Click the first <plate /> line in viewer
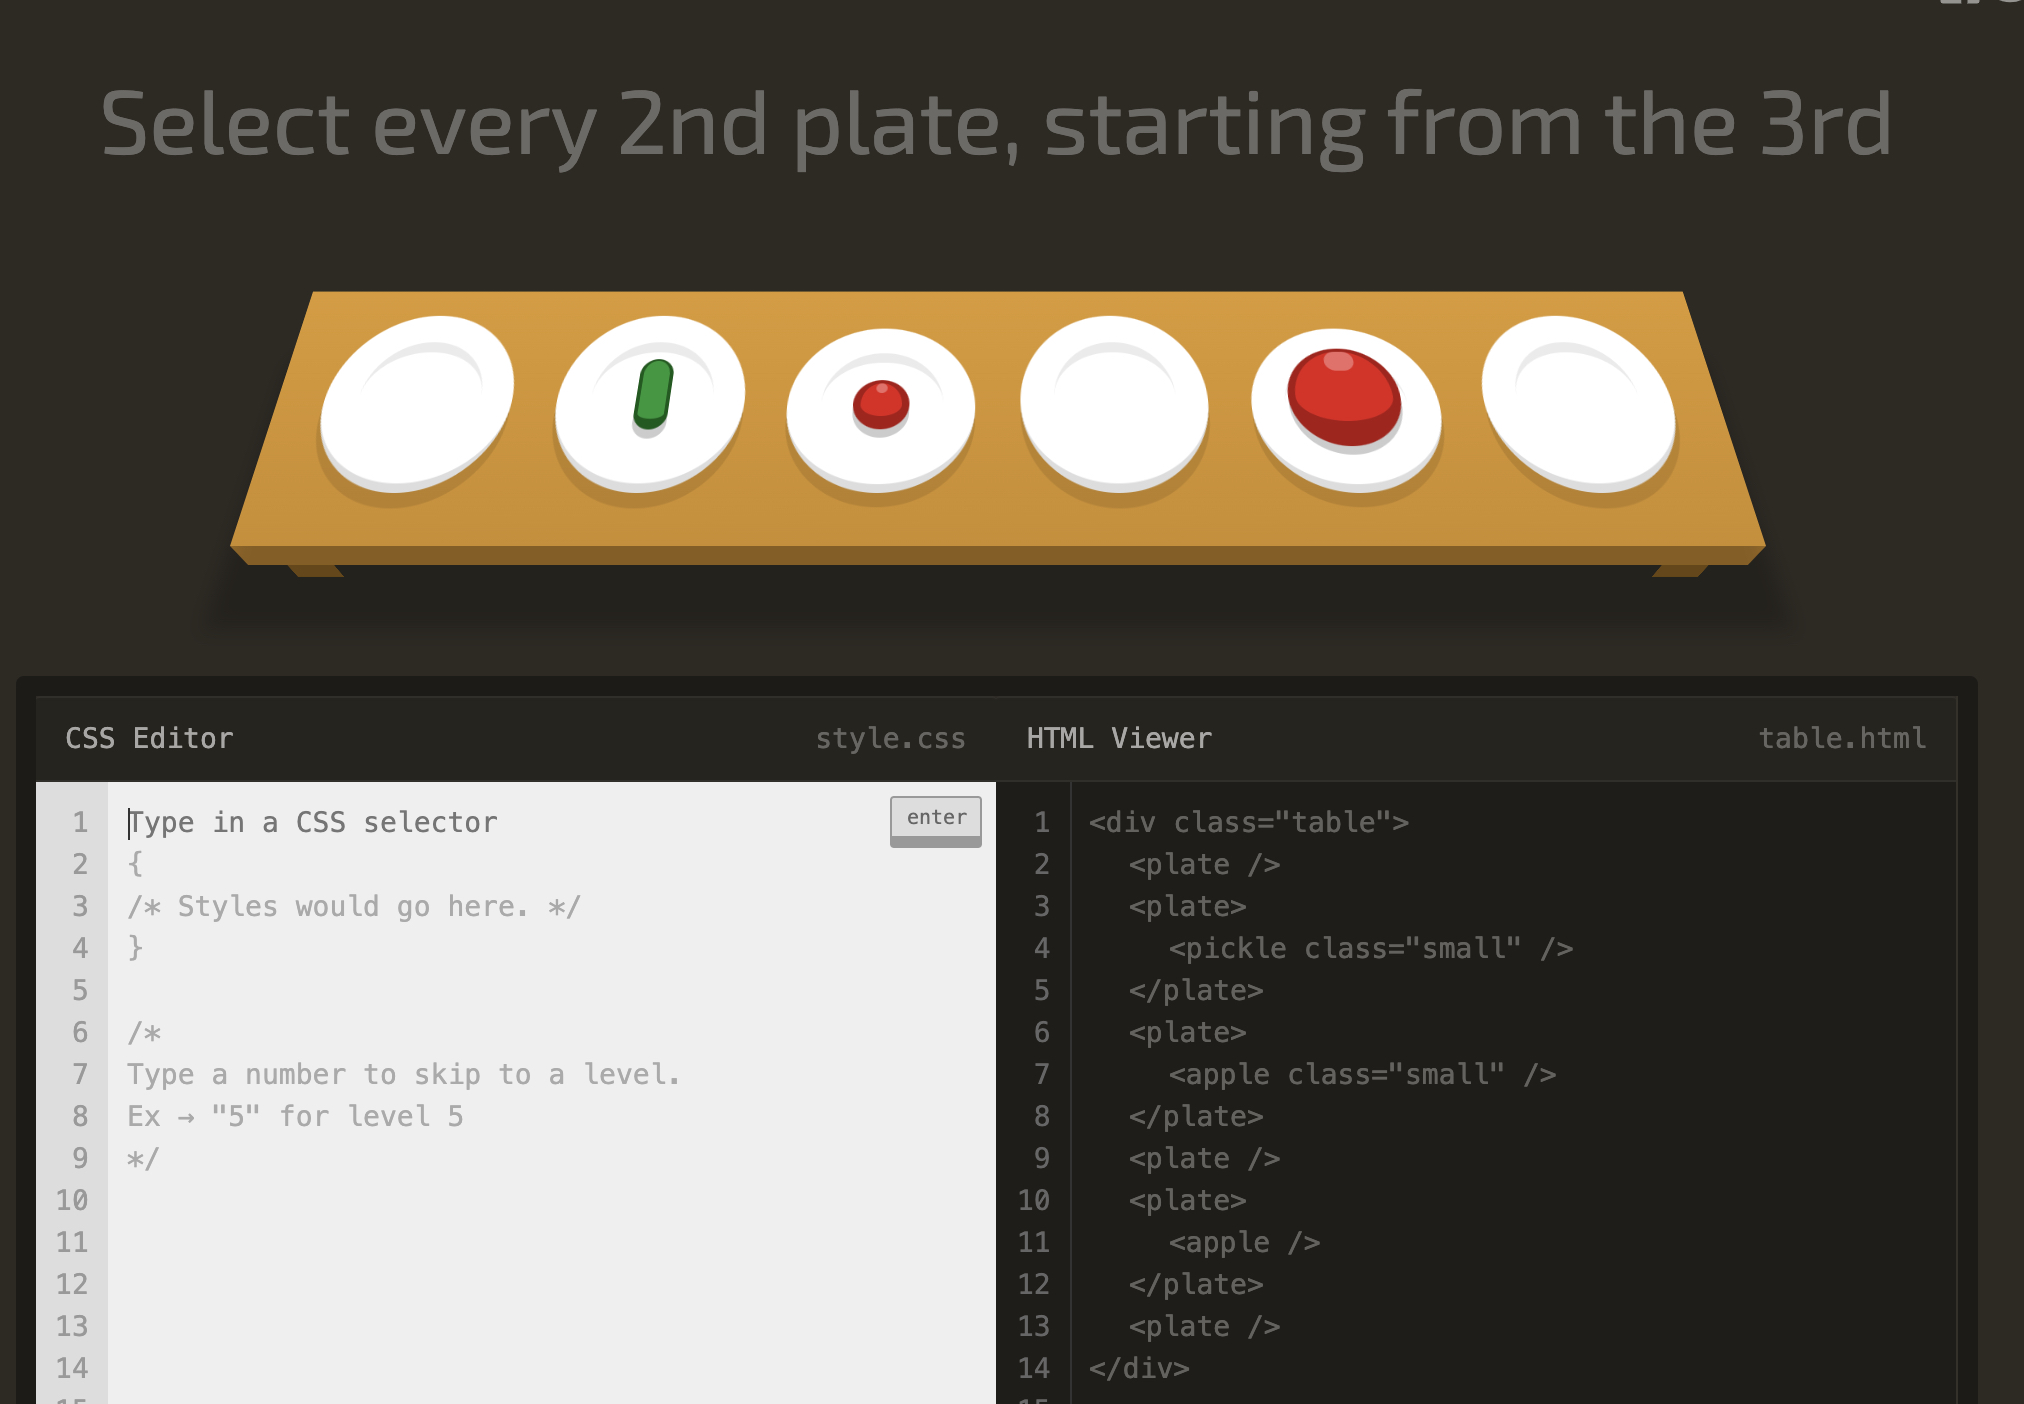 (x=1204, y=864)
